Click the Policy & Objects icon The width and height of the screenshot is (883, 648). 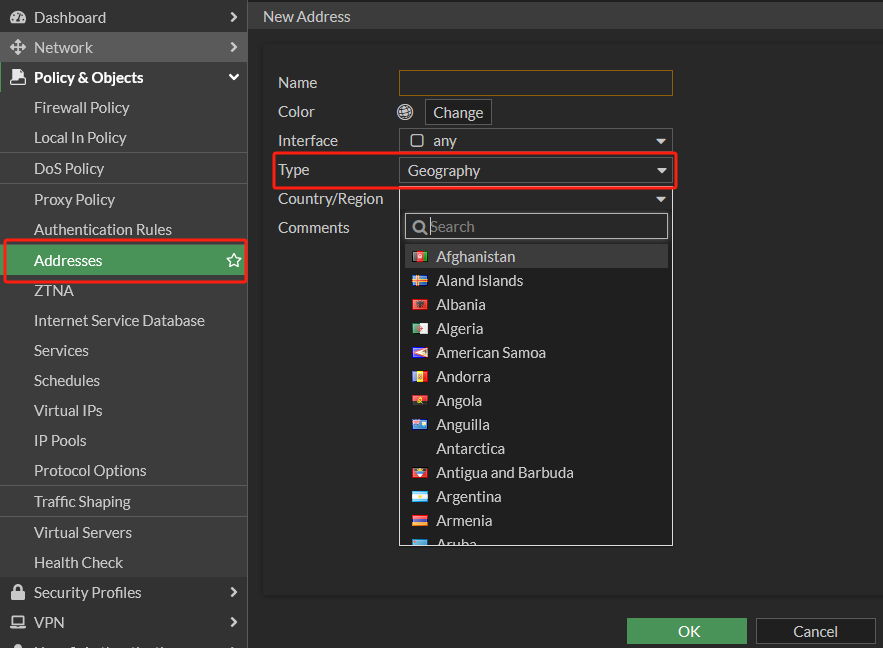(x=17, y=77)
